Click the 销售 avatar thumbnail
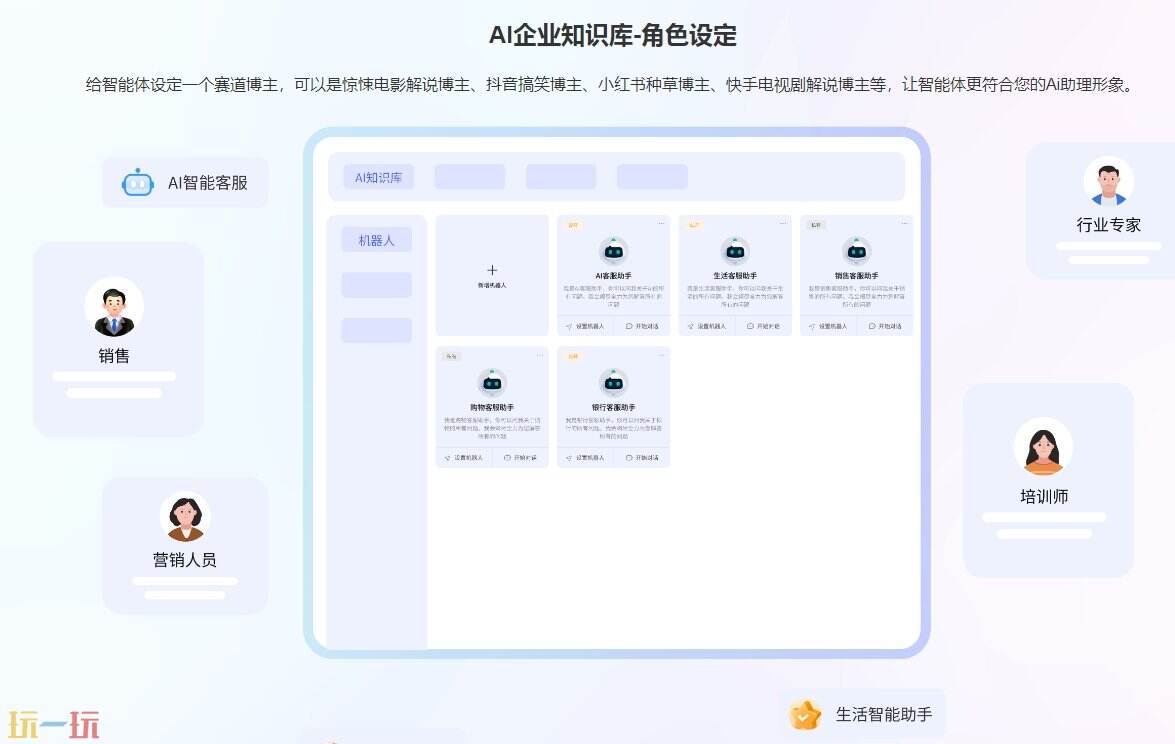The image size is (1175, 744). pyautogui.click(x=113, y=305)
